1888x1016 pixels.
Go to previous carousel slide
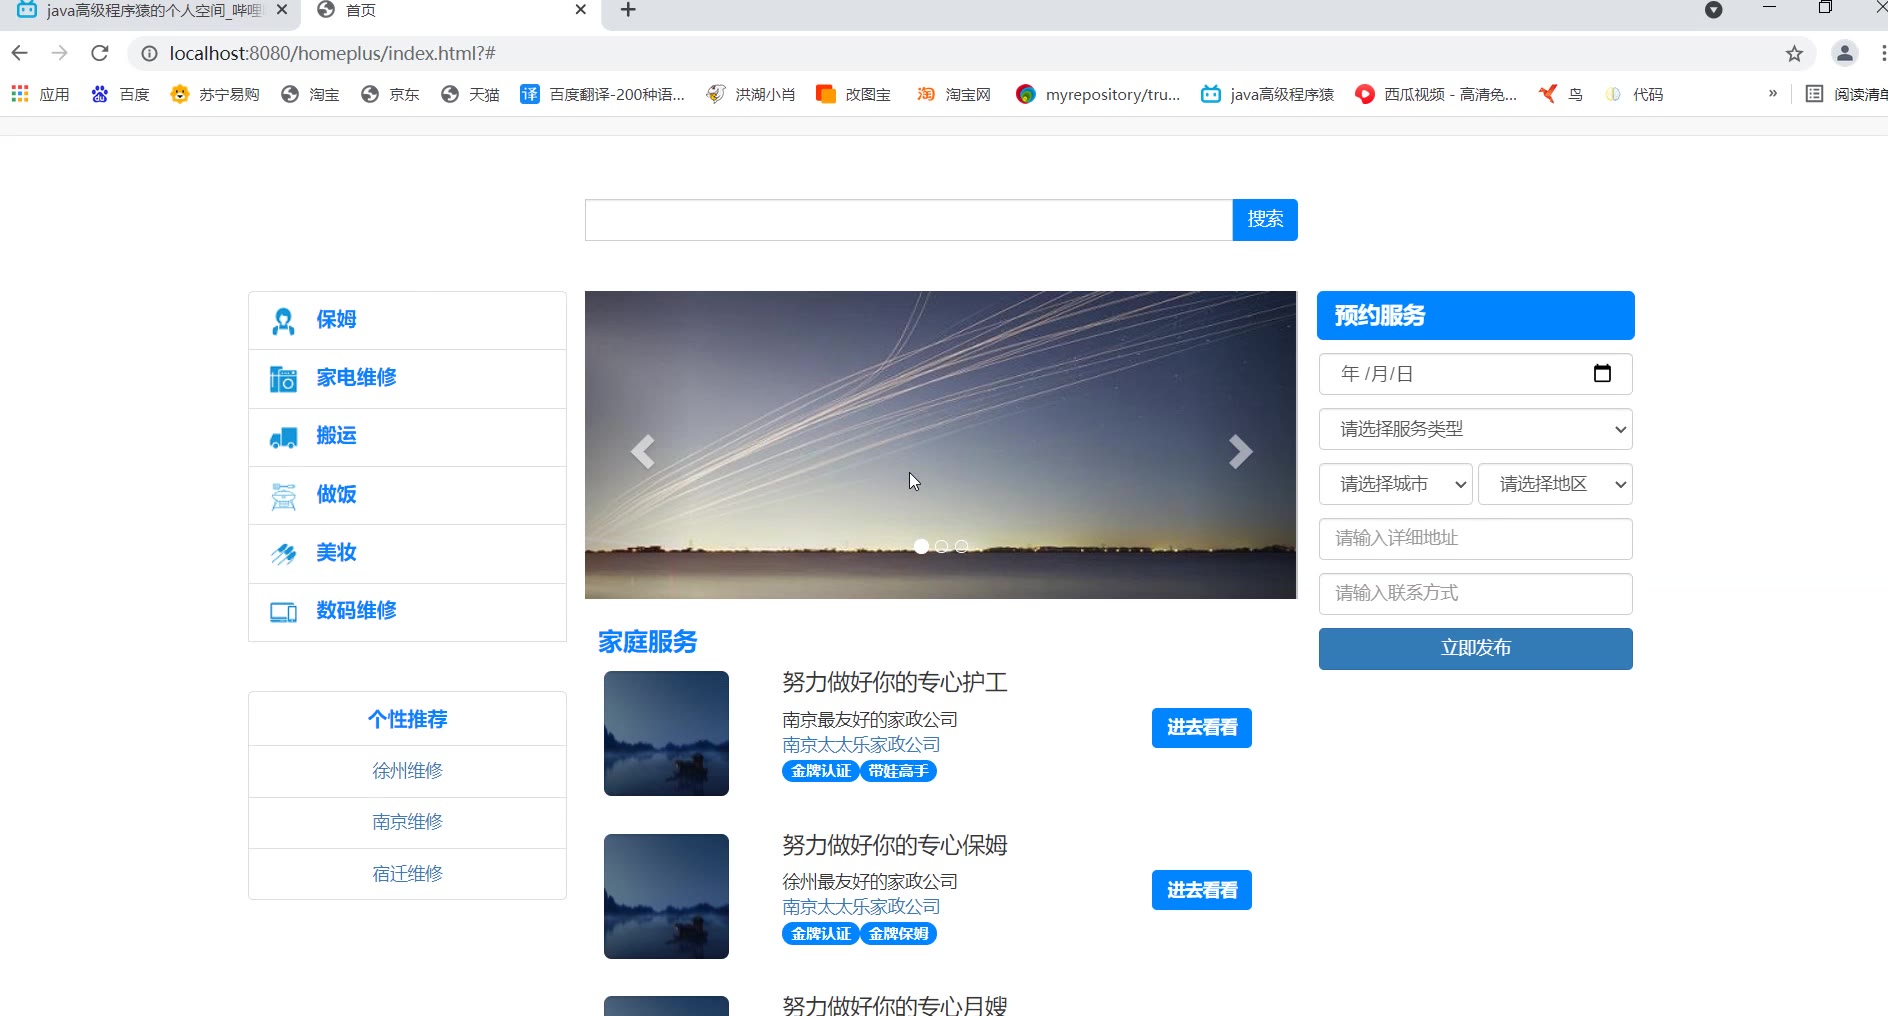[x=642, y=452]
